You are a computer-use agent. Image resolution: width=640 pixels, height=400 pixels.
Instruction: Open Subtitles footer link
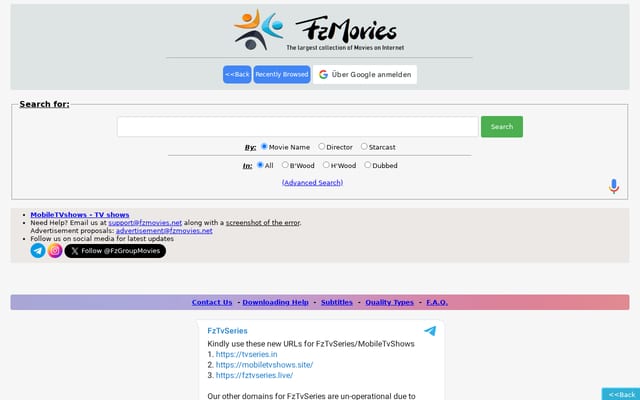[x=337, y=302]
